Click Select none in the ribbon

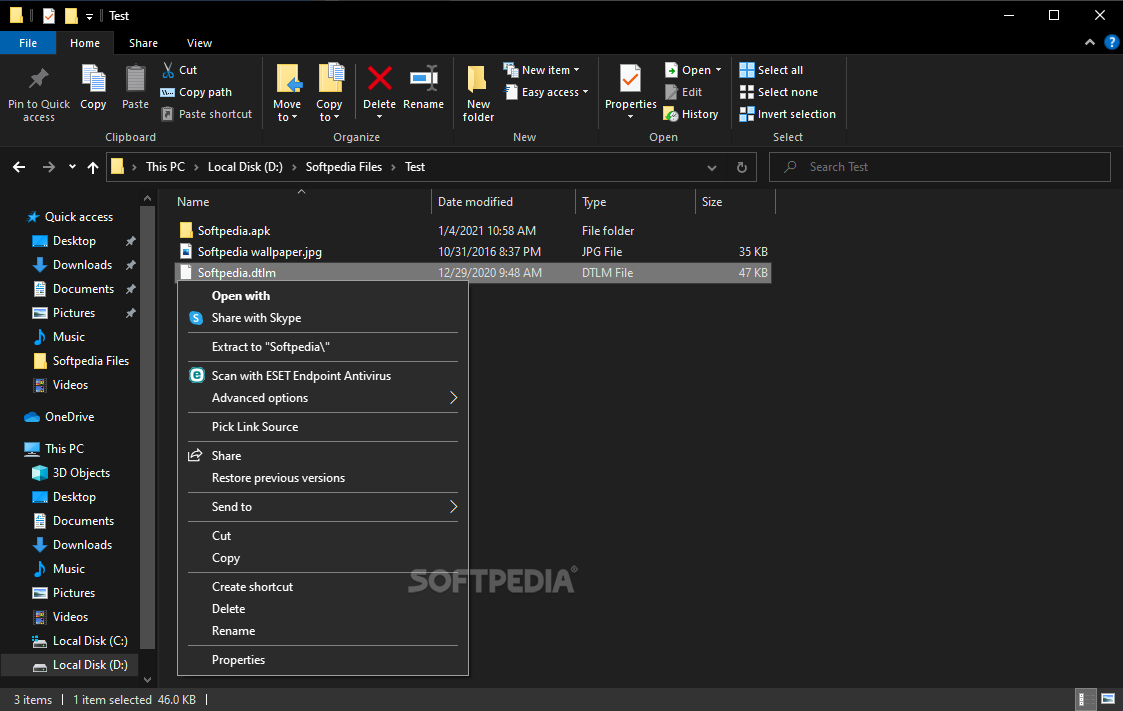(x=779, y=92)
